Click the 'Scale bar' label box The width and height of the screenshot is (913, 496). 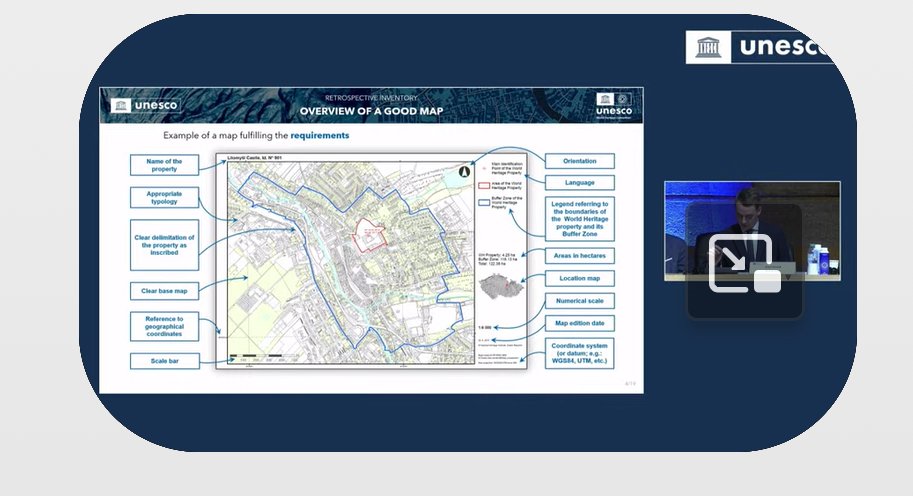point(164,360)
